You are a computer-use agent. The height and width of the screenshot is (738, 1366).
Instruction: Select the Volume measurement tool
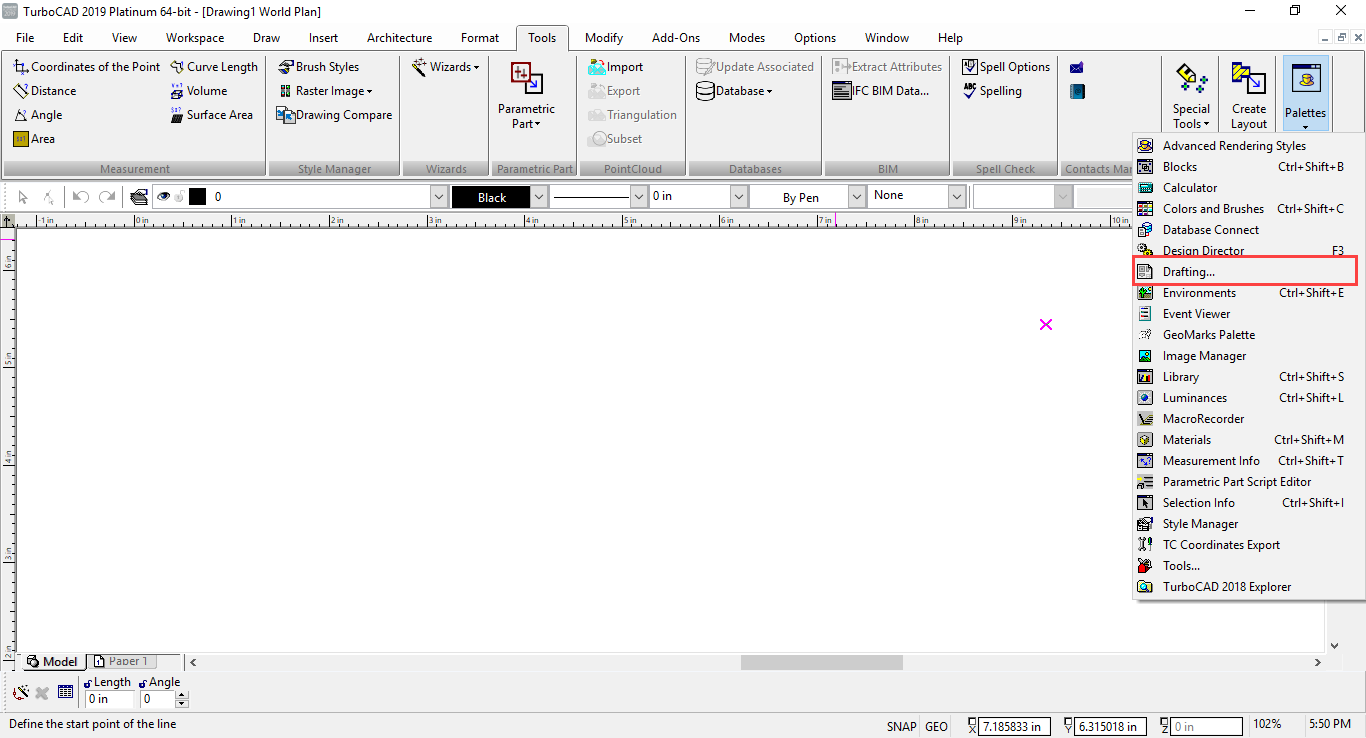tap(198, 91)
